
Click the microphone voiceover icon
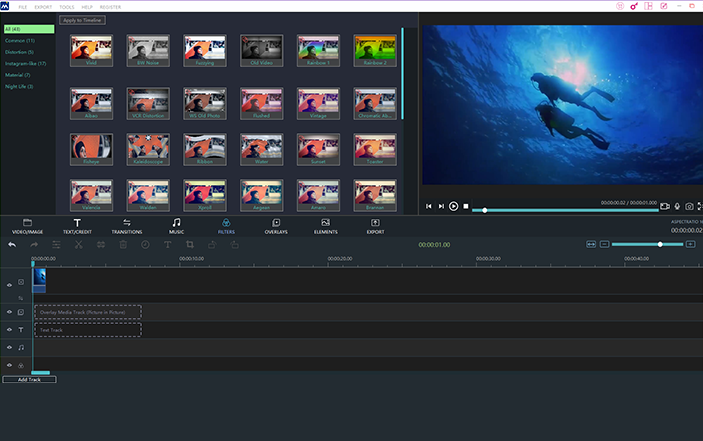pyautogui.click(x=677, y=206)
